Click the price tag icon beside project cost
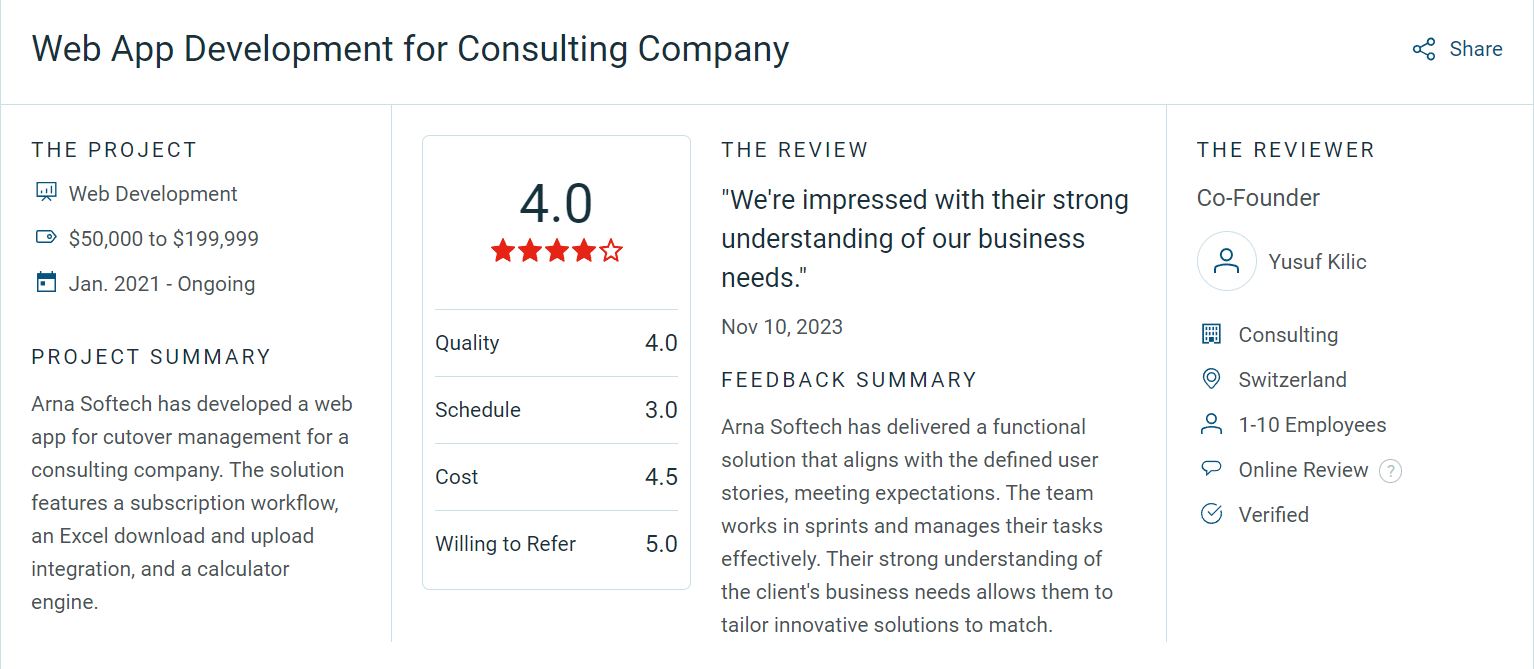The width and height of the screenshot is (1534, 669). click(44, 237)
